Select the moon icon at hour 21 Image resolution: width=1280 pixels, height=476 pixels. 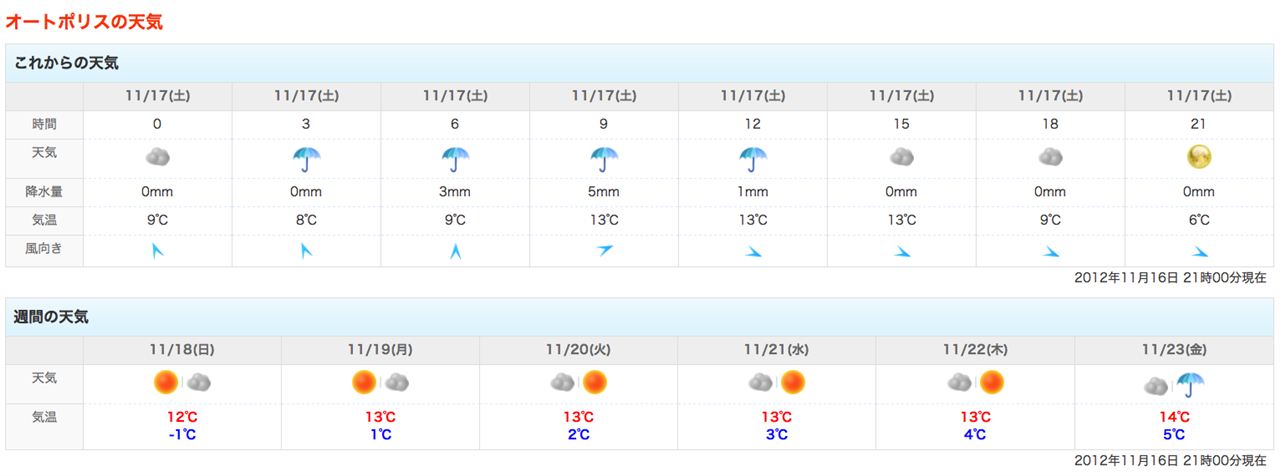[x=1199, y=157]
